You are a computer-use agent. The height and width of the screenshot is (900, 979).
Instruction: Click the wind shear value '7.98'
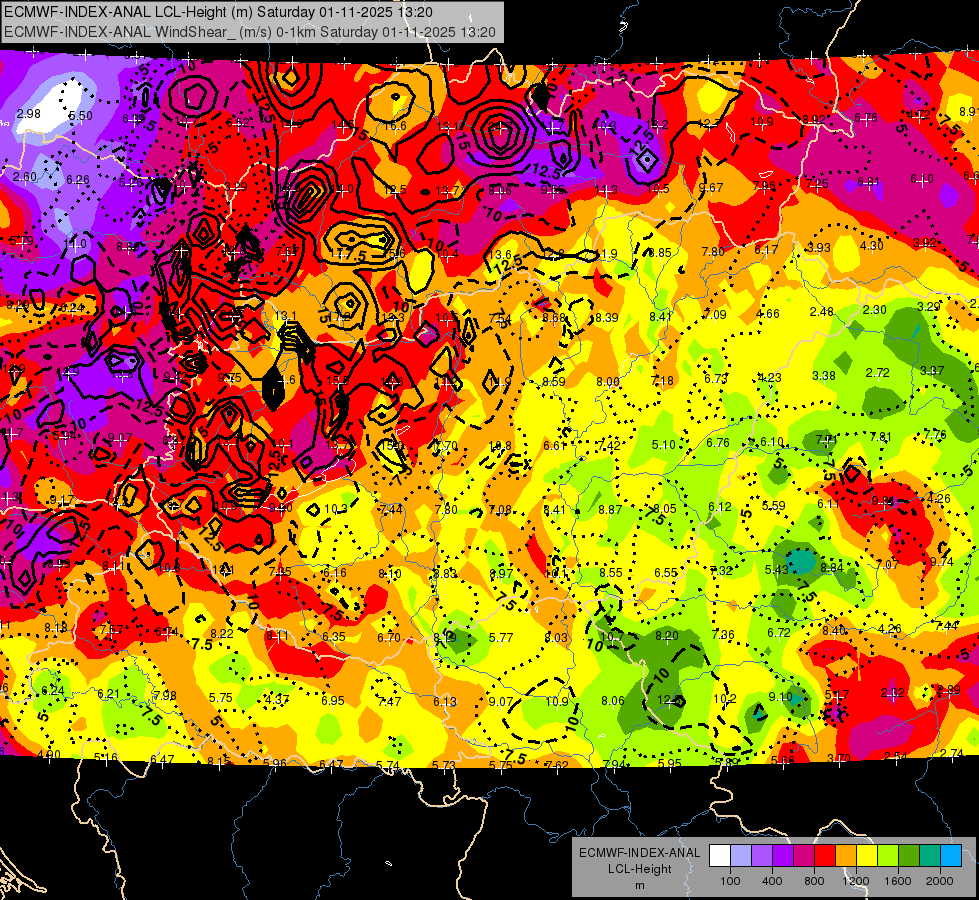[165, 695]
